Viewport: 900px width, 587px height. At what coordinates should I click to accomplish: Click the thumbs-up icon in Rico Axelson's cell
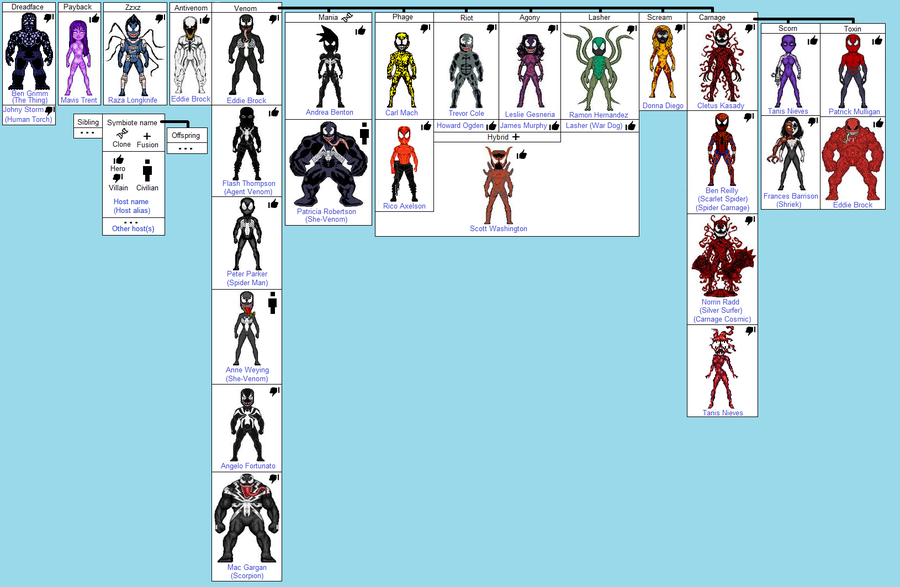(425, 126)
